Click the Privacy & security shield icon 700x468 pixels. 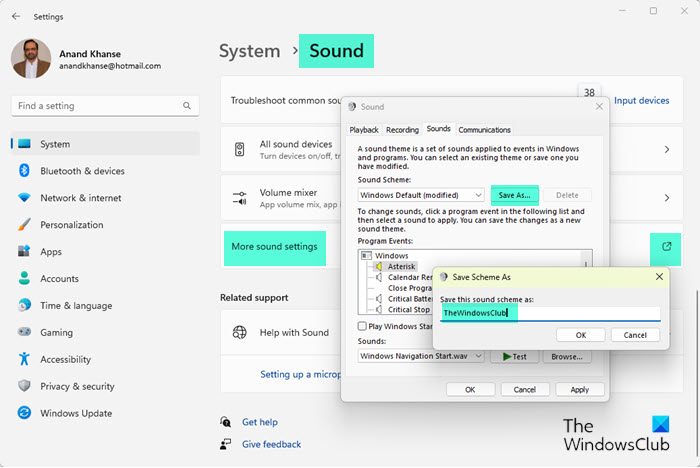[24, 385]
